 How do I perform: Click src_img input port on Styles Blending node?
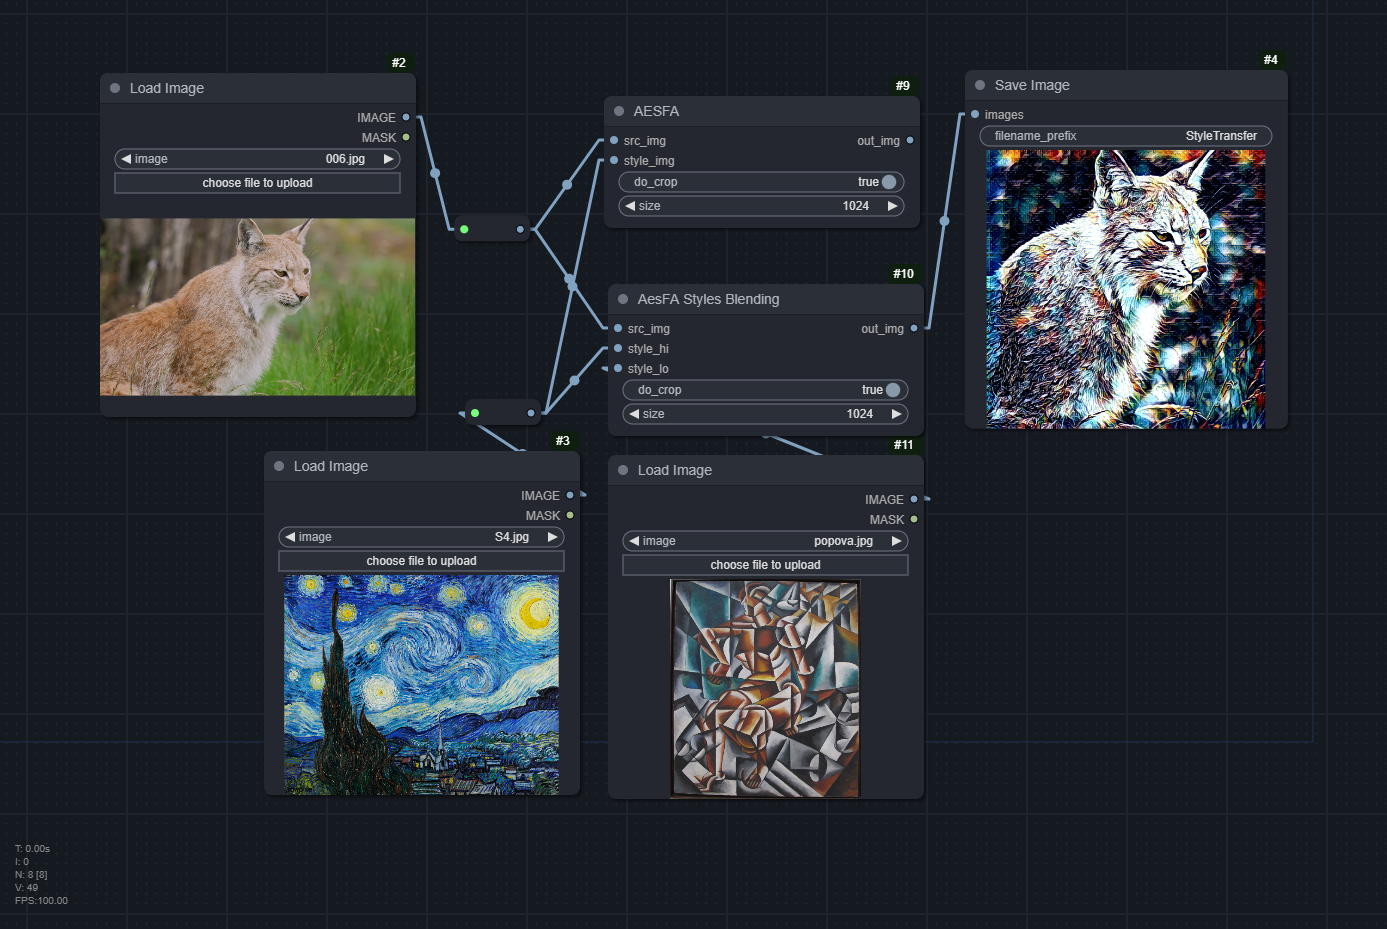point(618,328)
